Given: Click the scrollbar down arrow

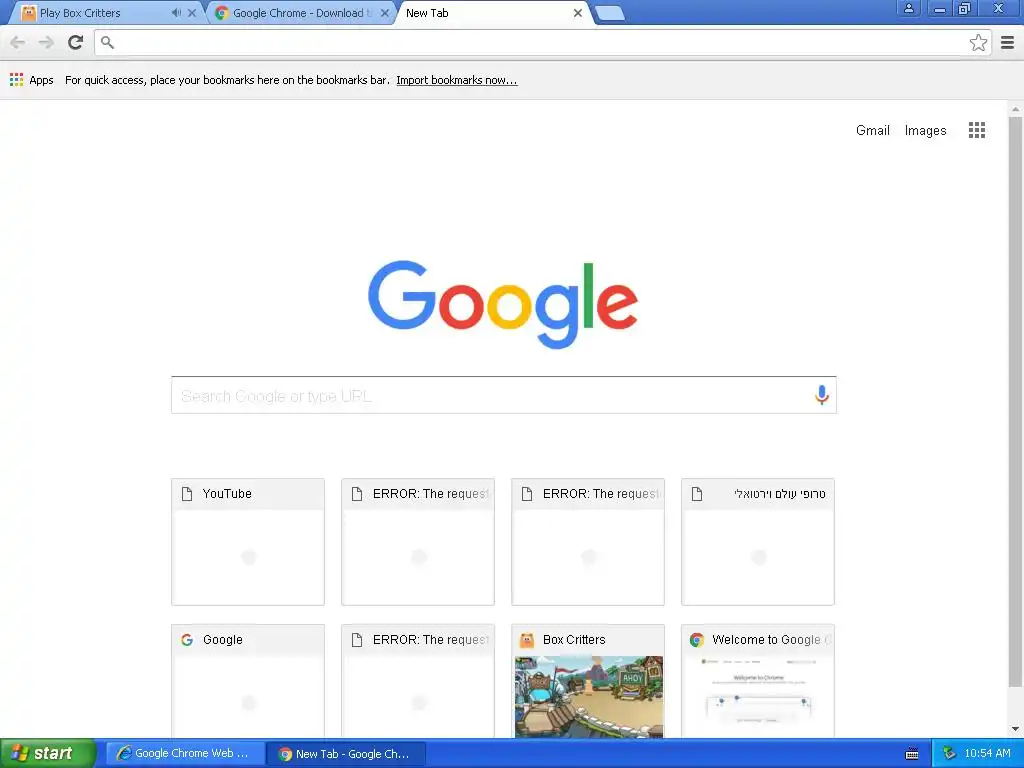Looking at the screenshot, I should pos(1015,729).
